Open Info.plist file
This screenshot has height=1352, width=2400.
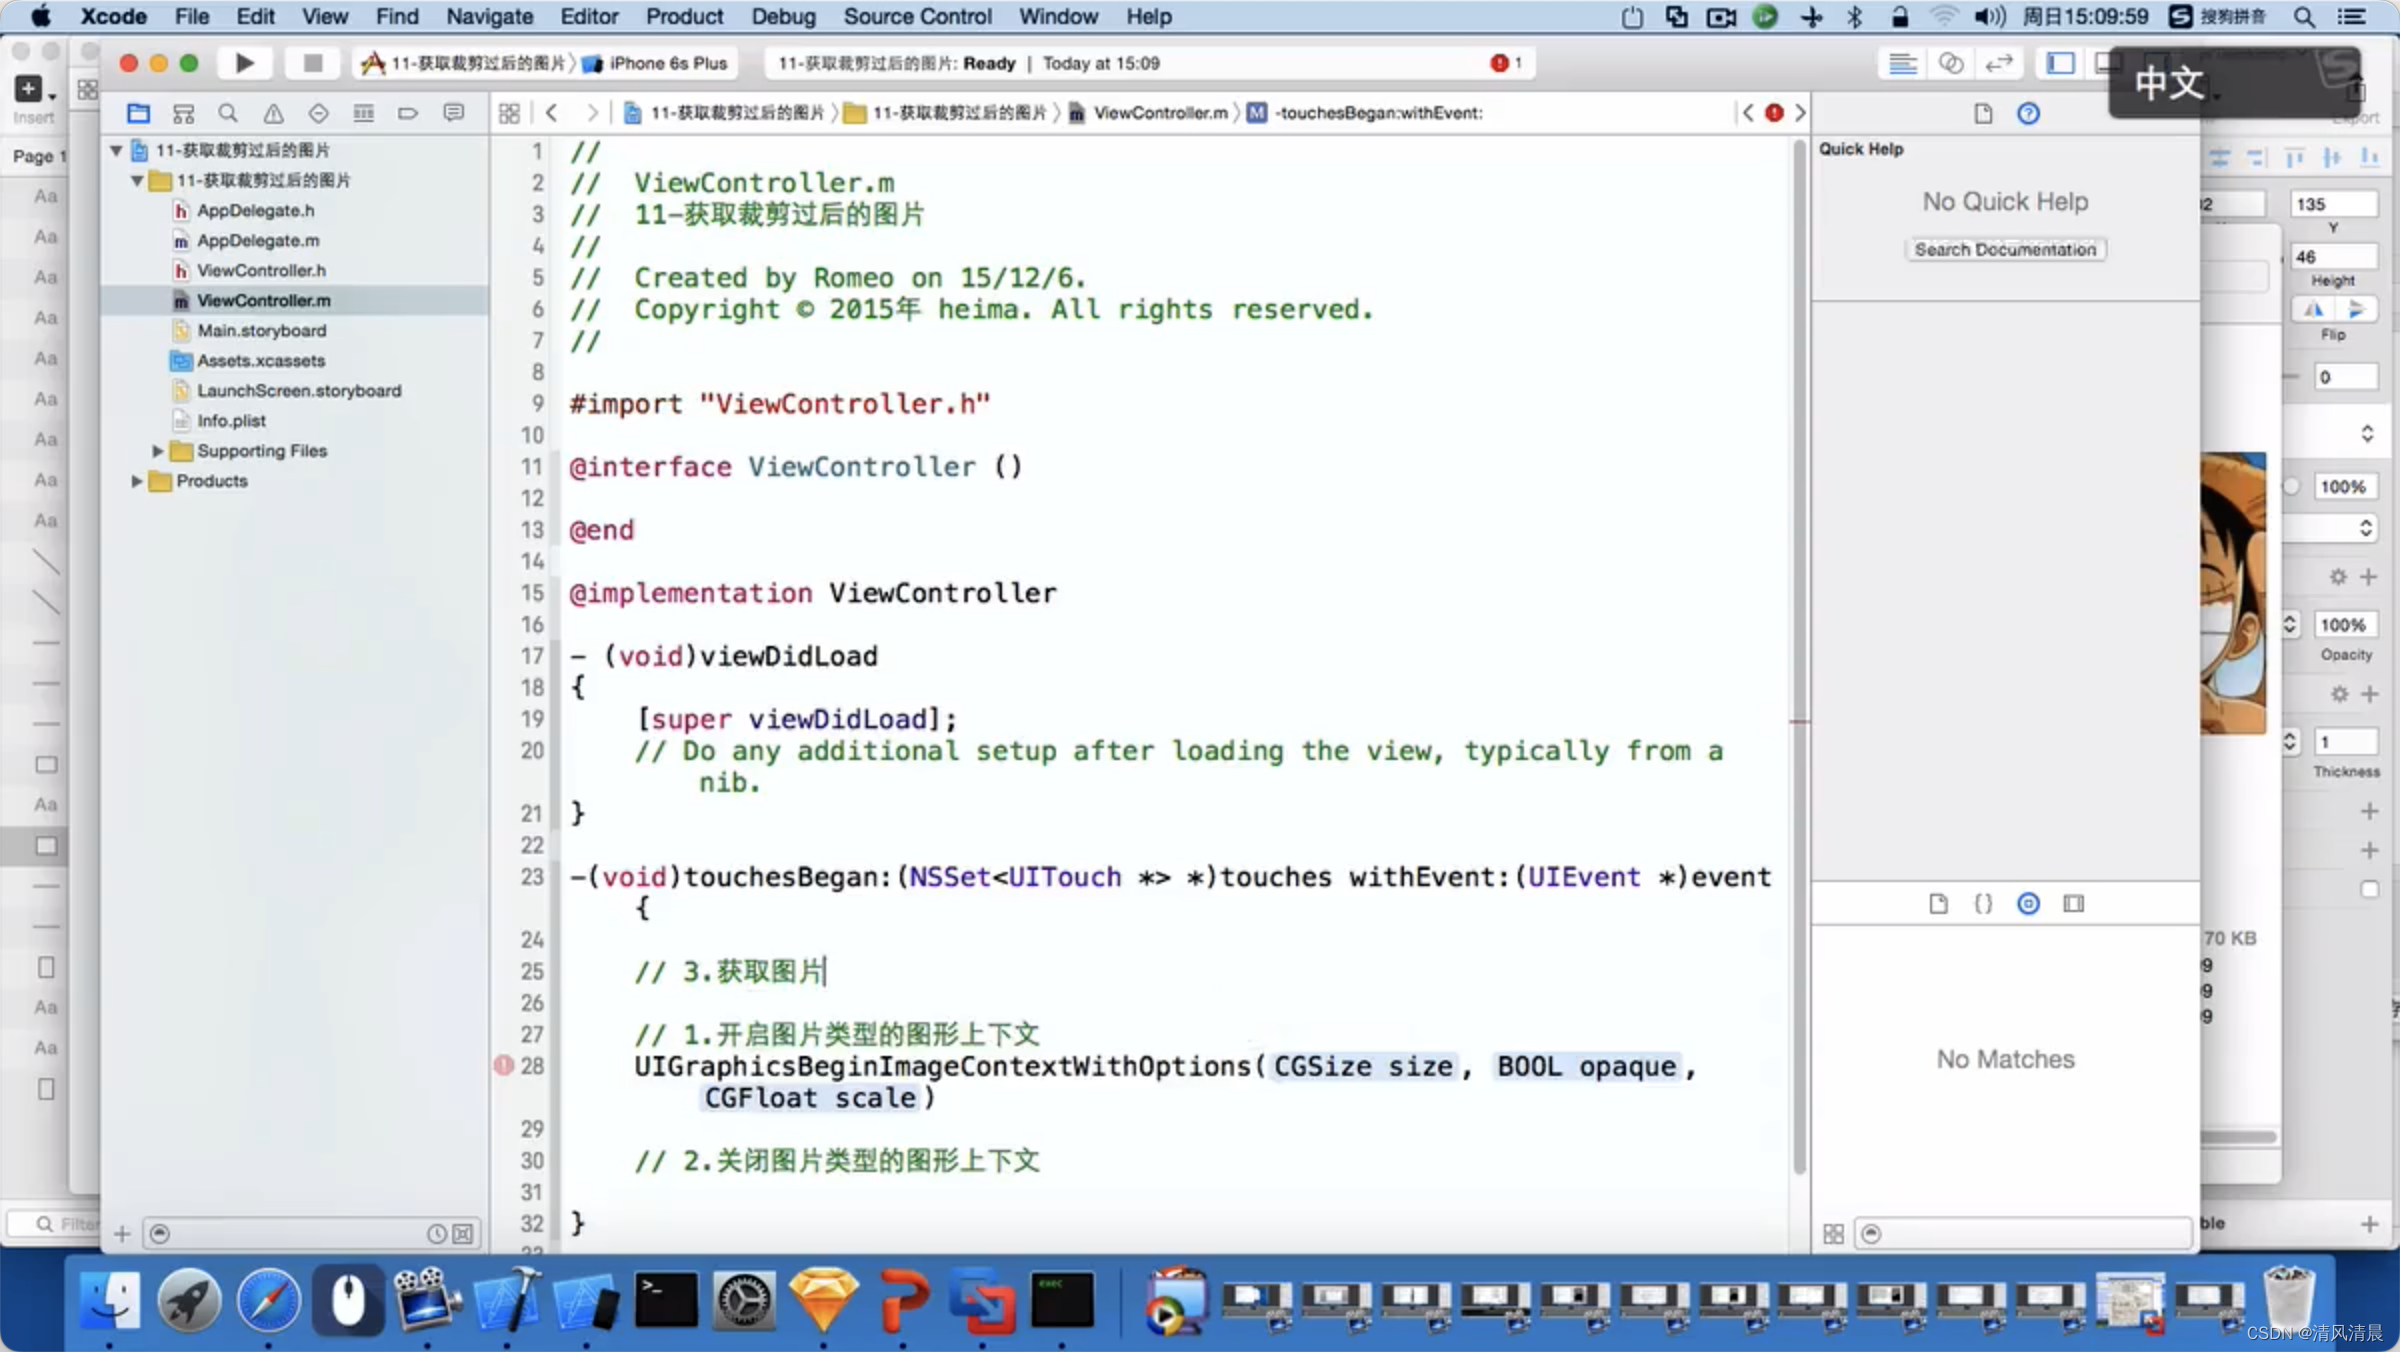click(x=231, y=420)
